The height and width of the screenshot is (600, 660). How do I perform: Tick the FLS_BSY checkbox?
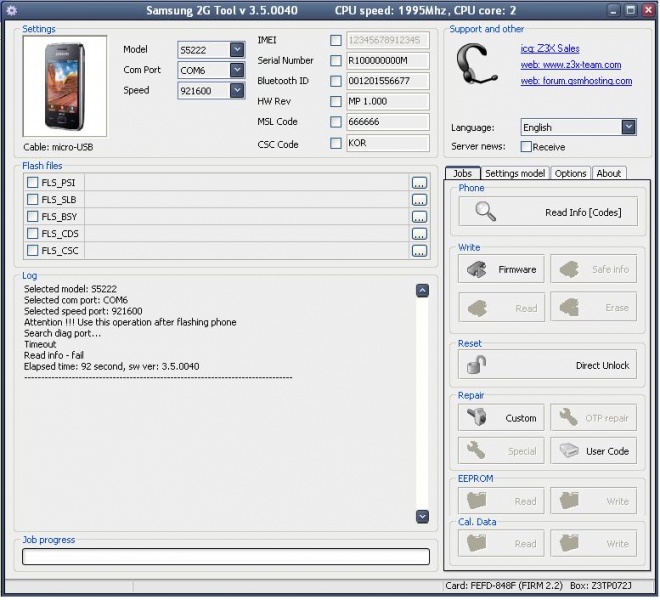(32, 216)
